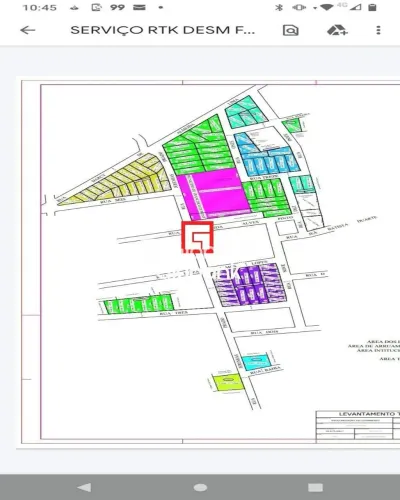
Task: Tap the Wi-Fi signal status icon
Action: tap(326, 7)
